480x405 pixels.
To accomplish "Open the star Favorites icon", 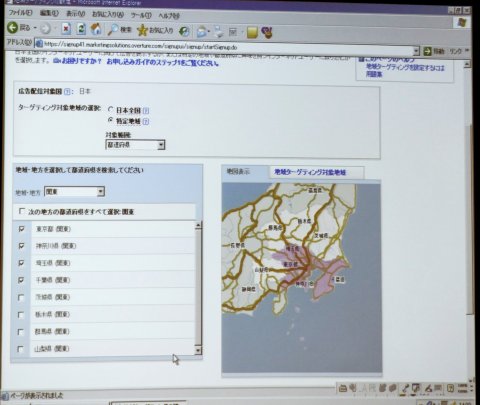I will coord(142,30).
